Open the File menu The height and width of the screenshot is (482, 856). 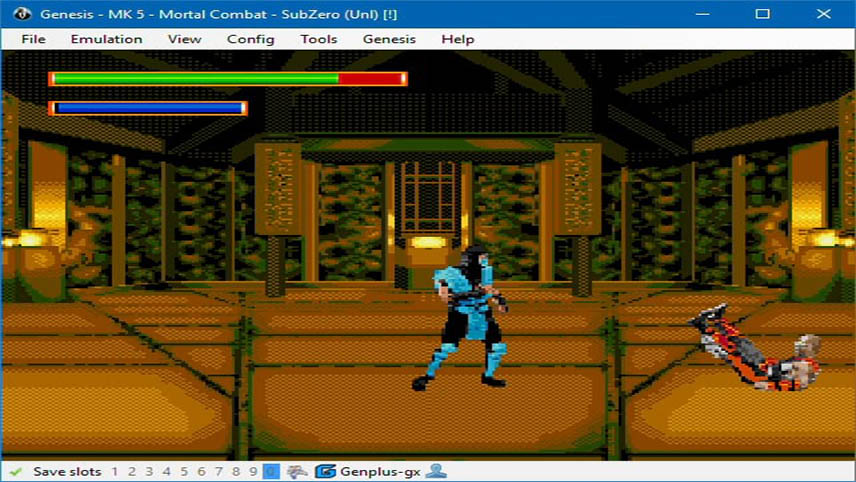coord(33,39)
